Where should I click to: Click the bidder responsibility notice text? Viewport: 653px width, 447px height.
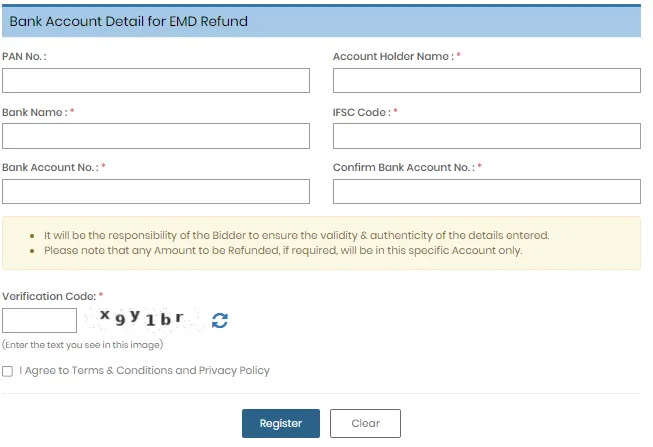tap(296, 235)
